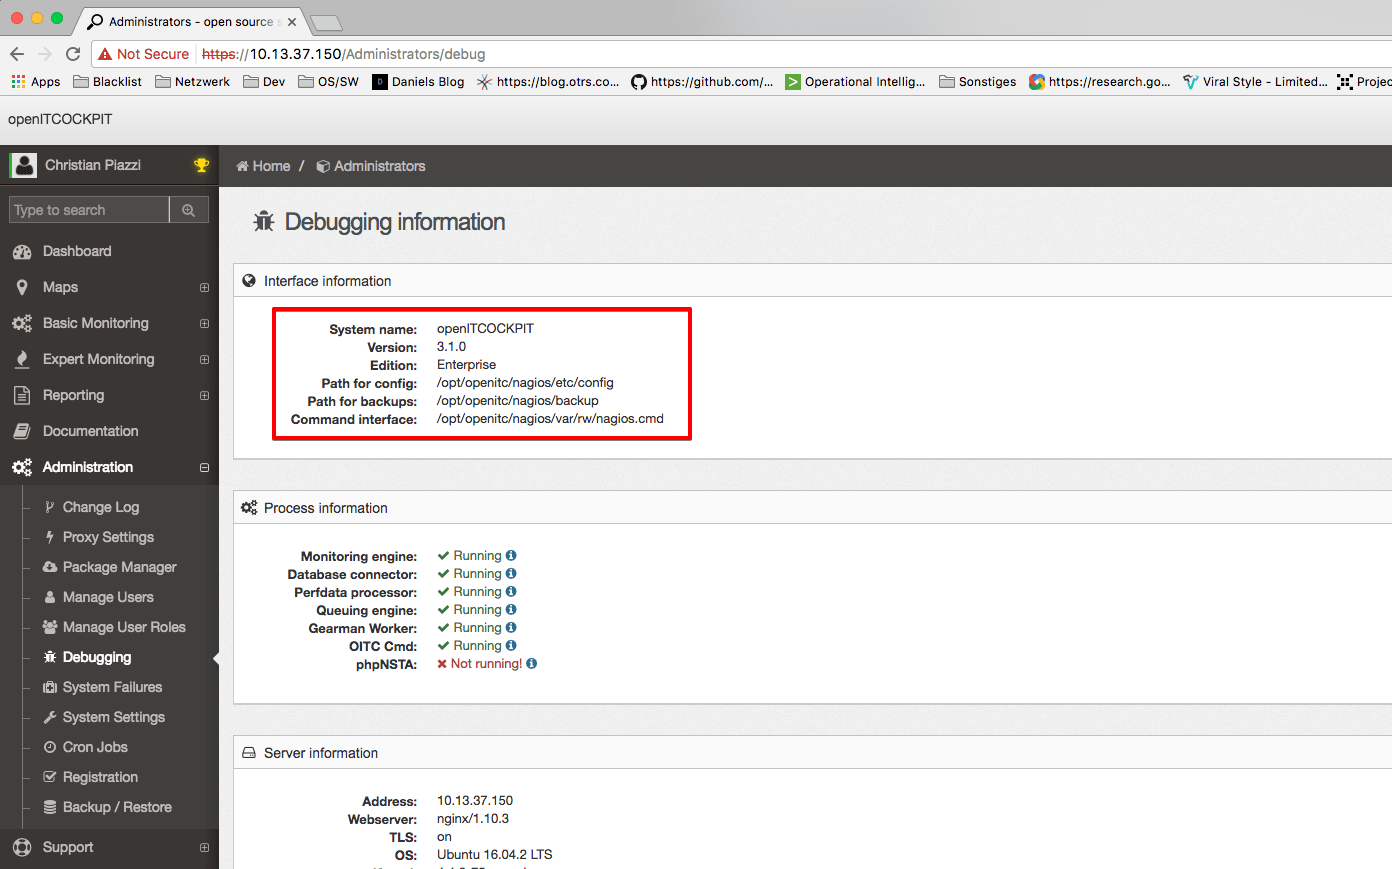Open Documentation in the sidebar

pyautogui.click(x=90, y=431)
